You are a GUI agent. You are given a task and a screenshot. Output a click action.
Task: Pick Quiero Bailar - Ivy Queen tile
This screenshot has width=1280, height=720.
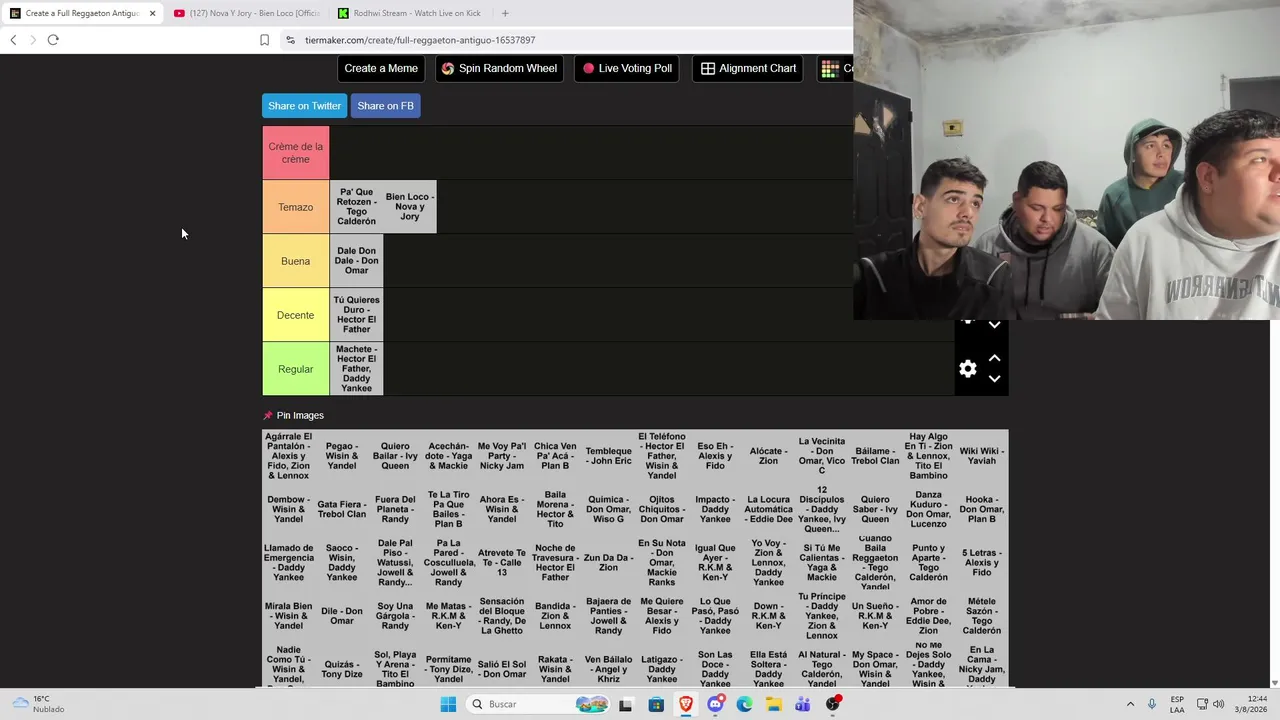395,456
